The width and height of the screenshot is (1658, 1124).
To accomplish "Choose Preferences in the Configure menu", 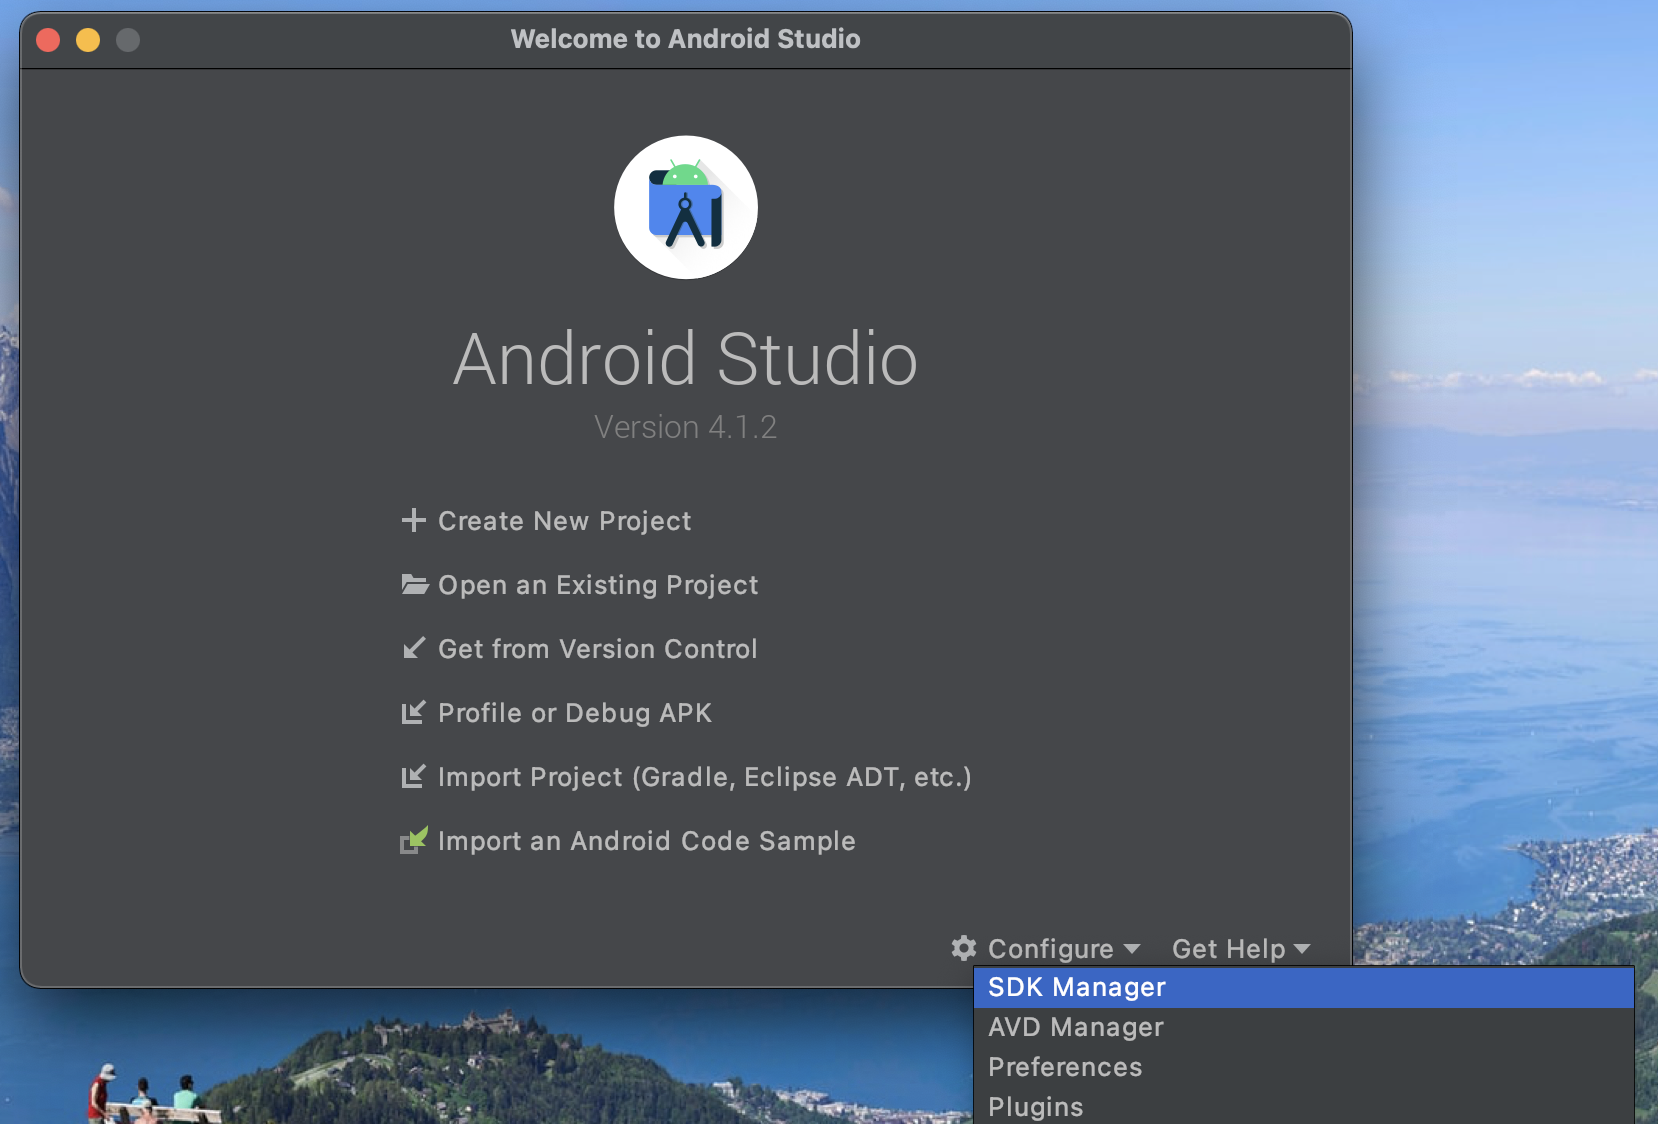I will [x=1304, y=1067].
